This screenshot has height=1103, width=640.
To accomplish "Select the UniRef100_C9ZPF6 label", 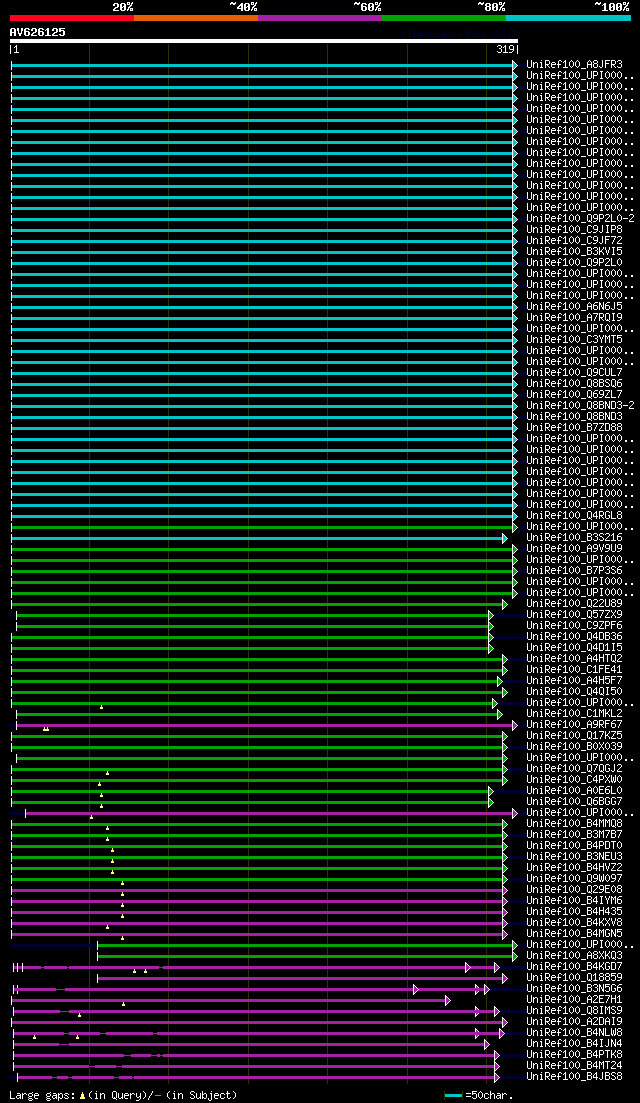I will [x=574, y=626].
